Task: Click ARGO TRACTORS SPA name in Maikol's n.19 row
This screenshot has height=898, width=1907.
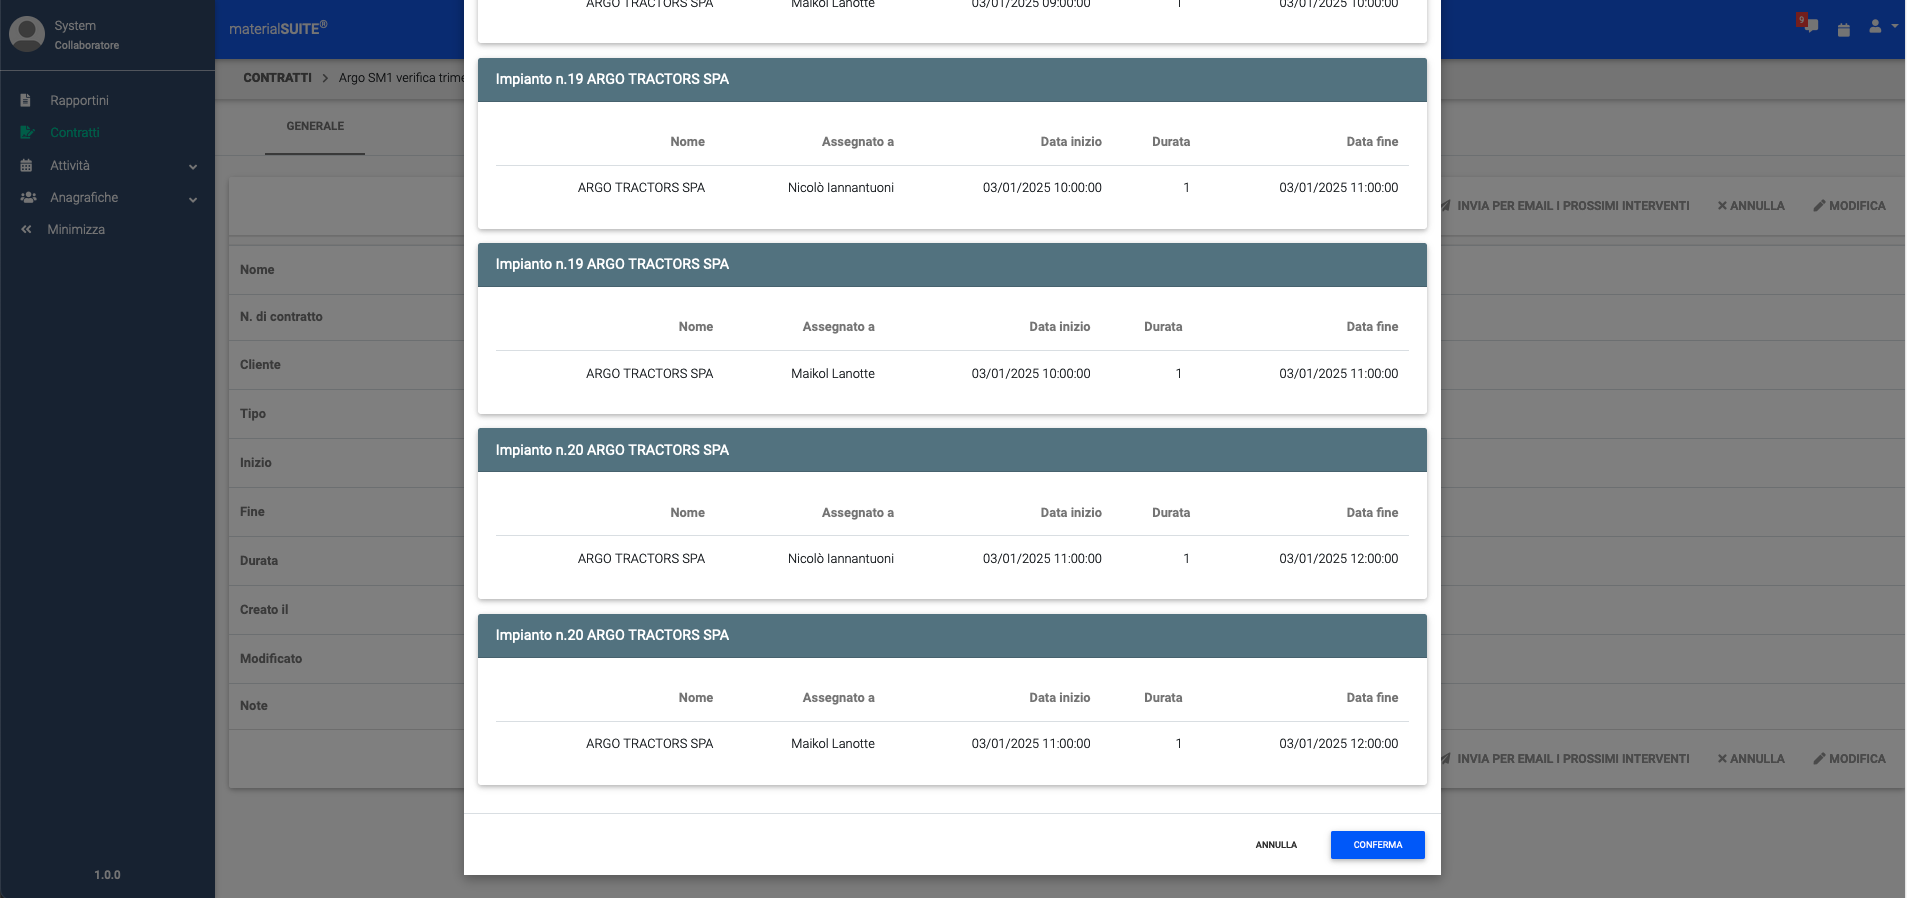Action: 649,373
